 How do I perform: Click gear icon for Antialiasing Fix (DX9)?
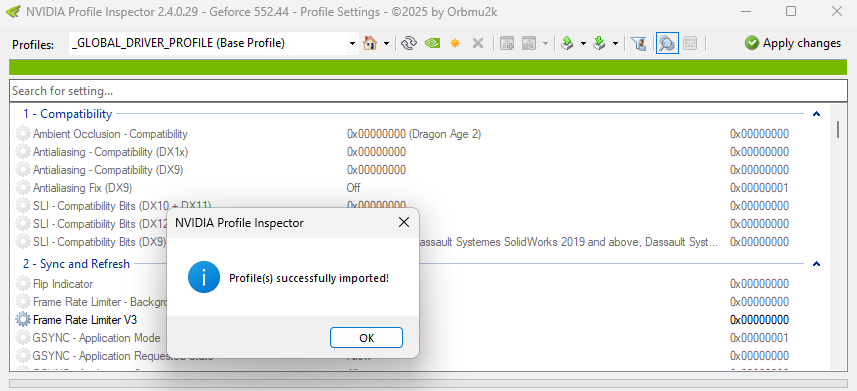click(23, 188)
